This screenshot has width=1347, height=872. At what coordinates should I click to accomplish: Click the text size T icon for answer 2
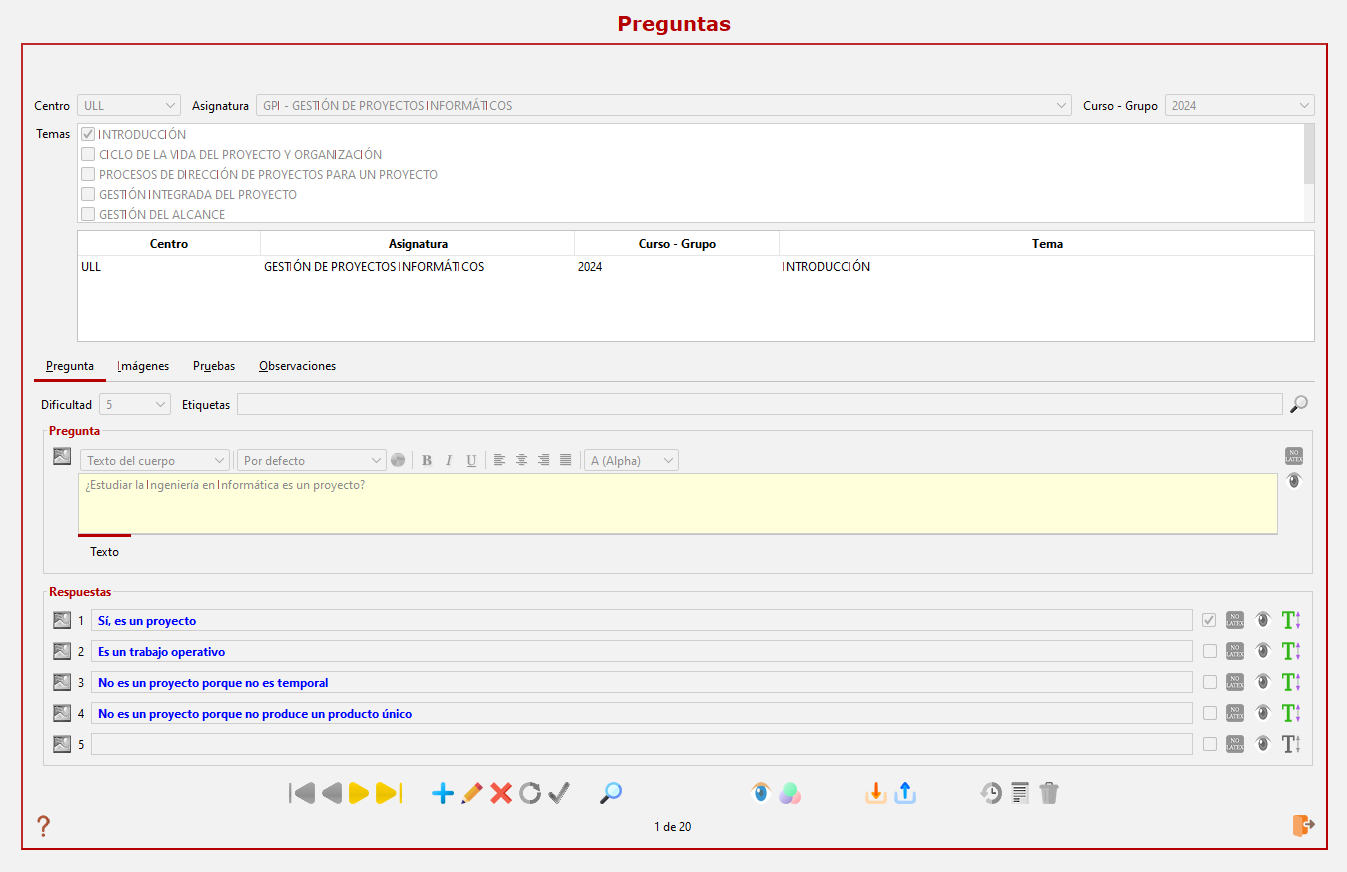click(1291, 651)
